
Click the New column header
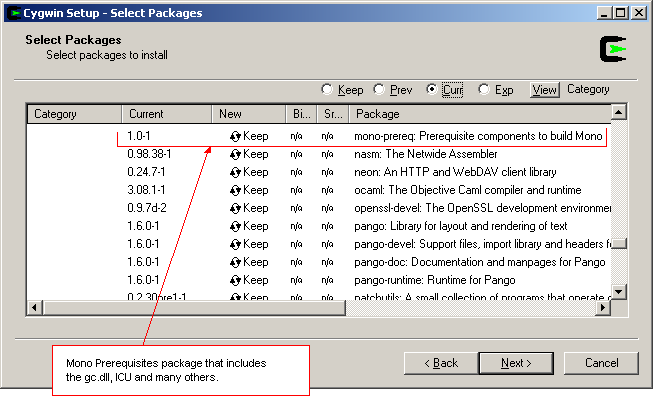click(x=249, y=114)
